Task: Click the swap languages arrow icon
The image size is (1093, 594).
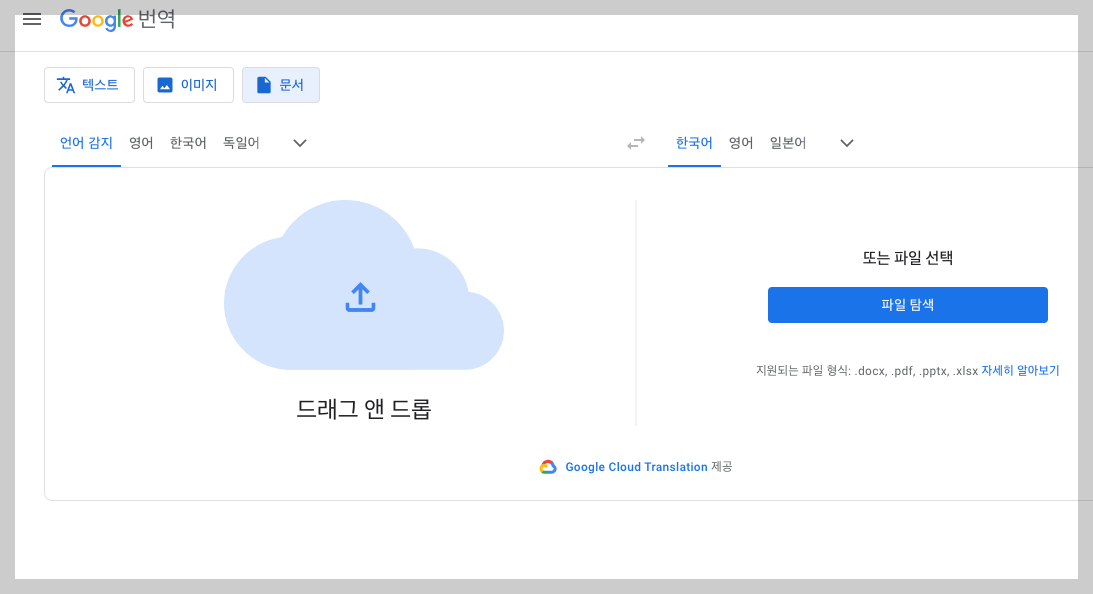Action: coord(635,143)
